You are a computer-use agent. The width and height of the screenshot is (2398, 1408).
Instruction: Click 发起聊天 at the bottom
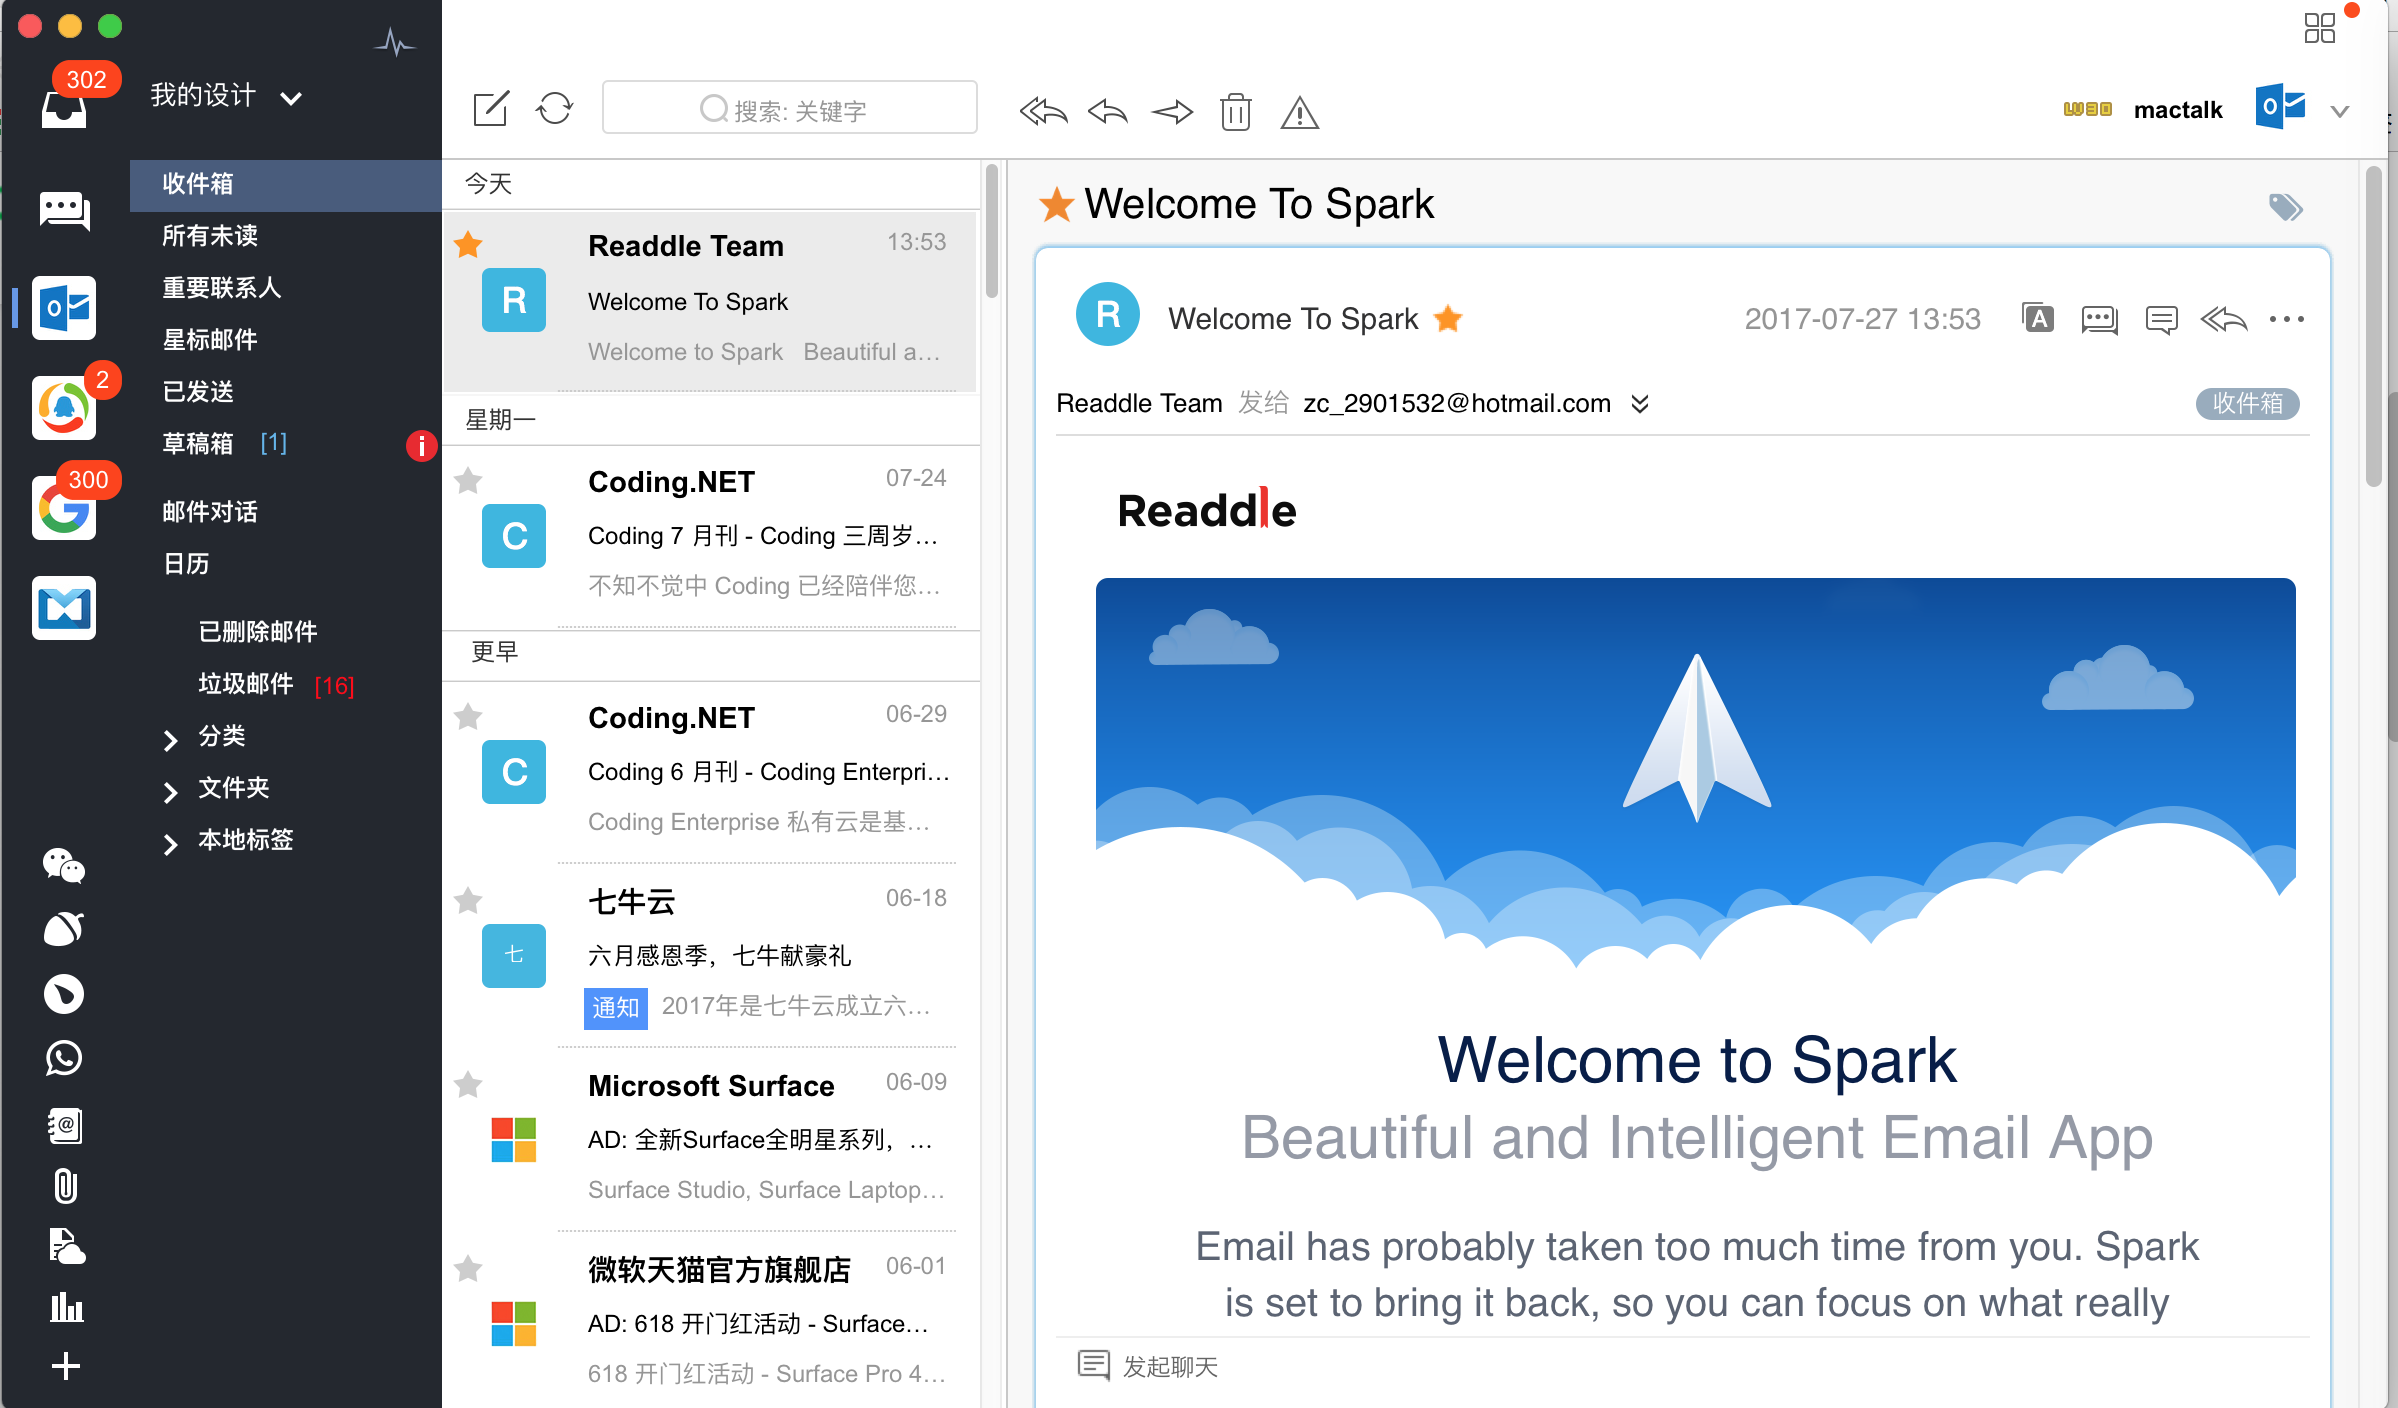click(1148, 1366)
